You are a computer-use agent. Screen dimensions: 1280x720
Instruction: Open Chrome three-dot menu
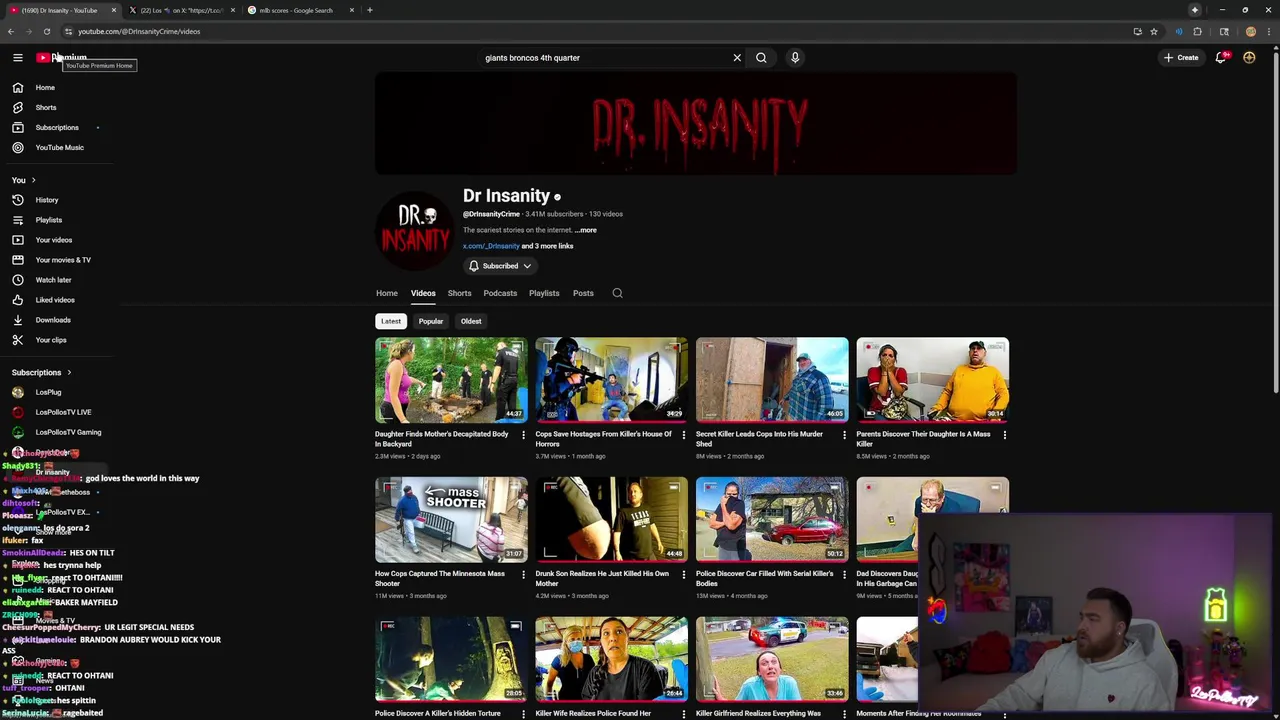click(x=1267, y=31)
